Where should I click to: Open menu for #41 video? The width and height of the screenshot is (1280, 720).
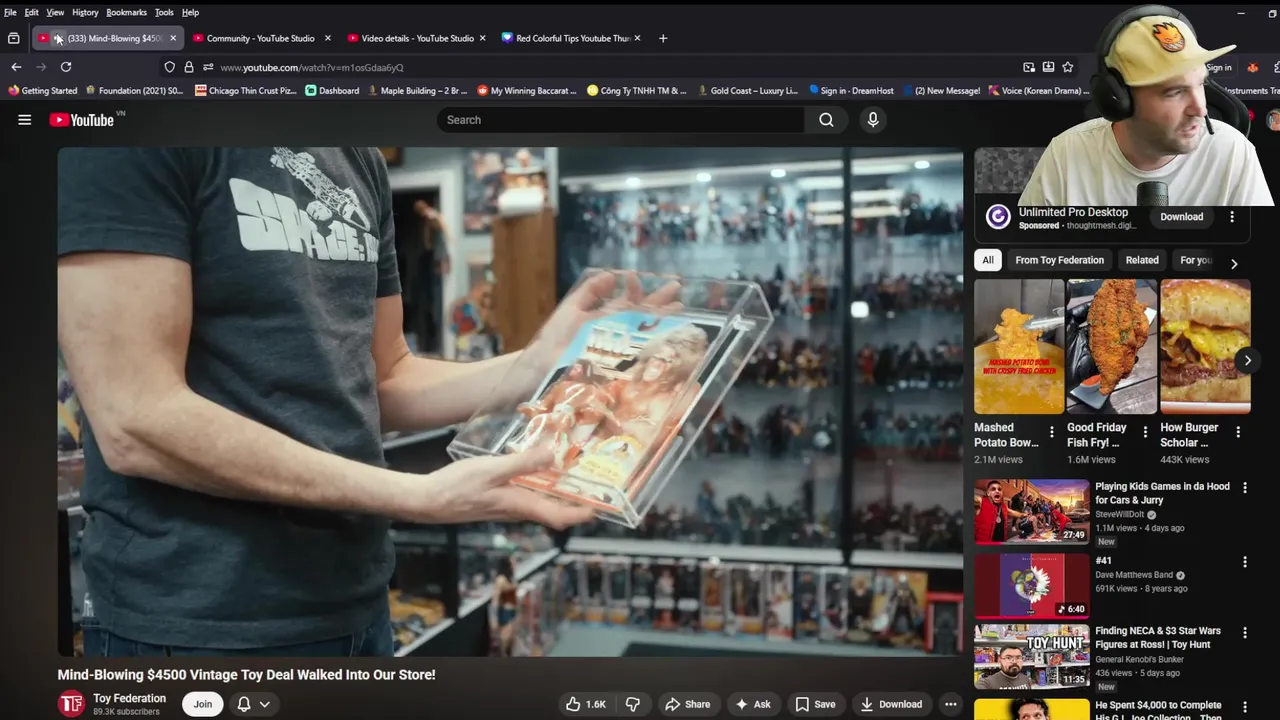(x=1245, y=562)
